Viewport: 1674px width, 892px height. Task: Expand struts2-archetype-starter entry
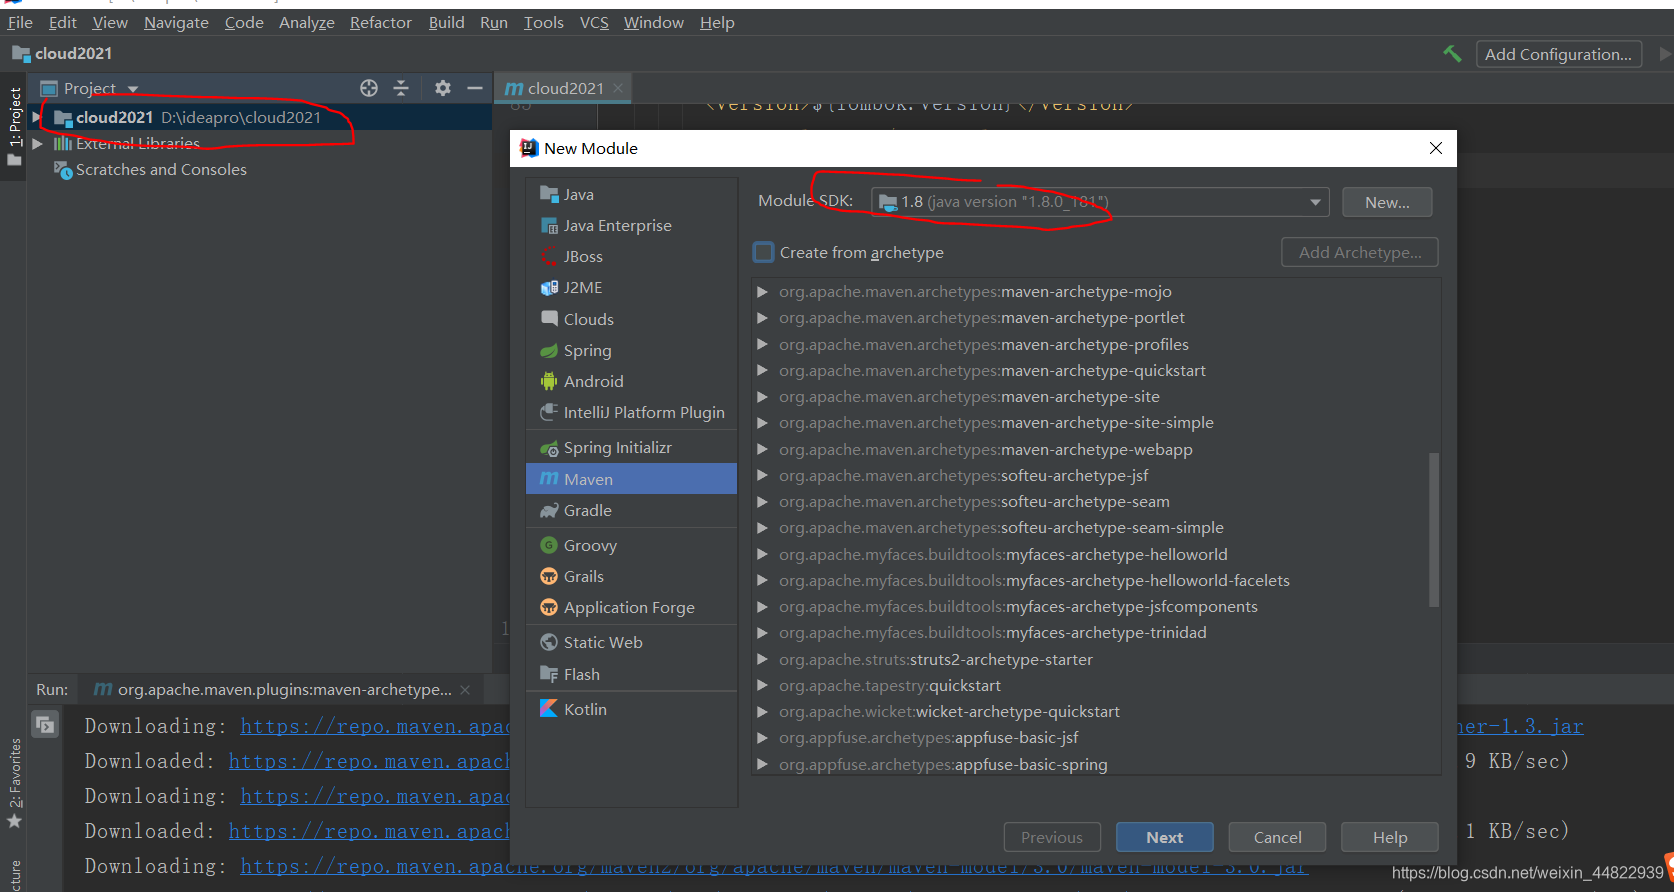coord(762,659)
